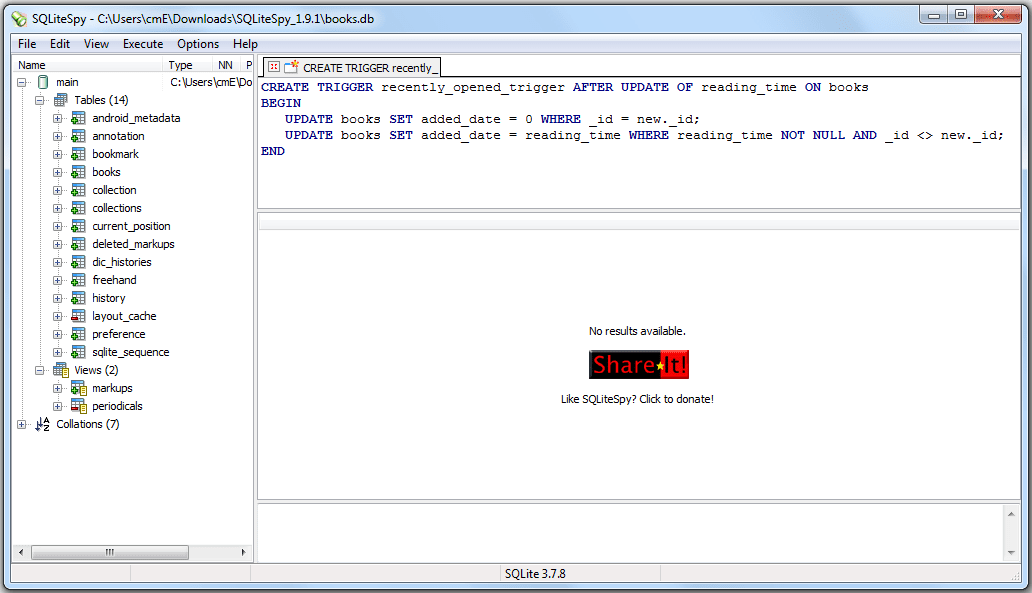Click the SQLiteSpy app icon in title bar
1032x593 pixels.
pos(20,19)
